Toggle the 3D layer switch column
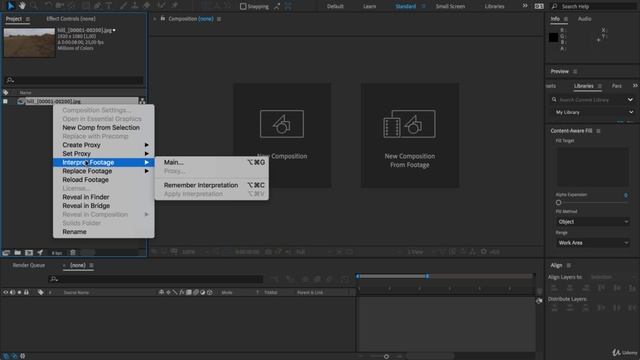The width and height of the screenshot is (640, 360). [209, 292]
